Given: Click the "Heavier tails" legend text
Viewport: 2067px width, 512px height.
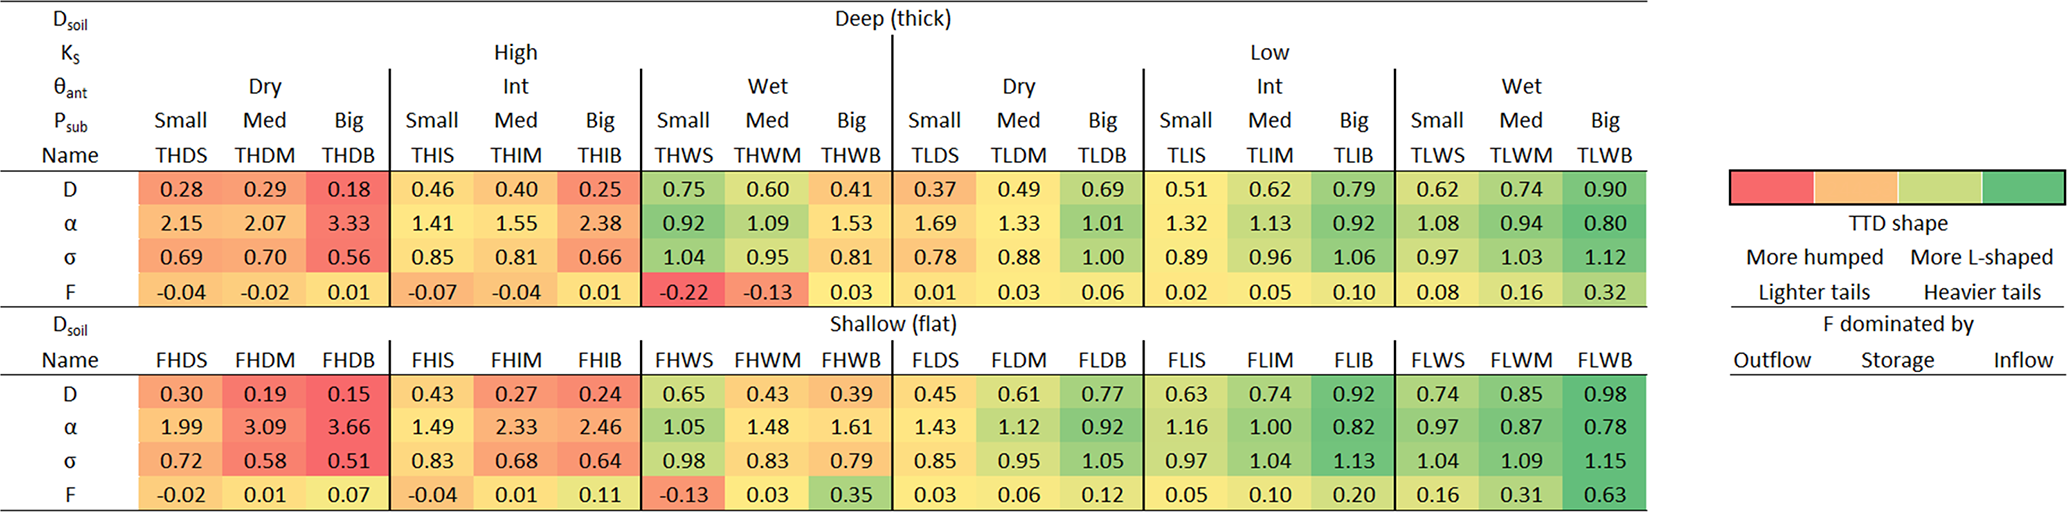Looking at the screenshot, I should [x=1982, y=293].
